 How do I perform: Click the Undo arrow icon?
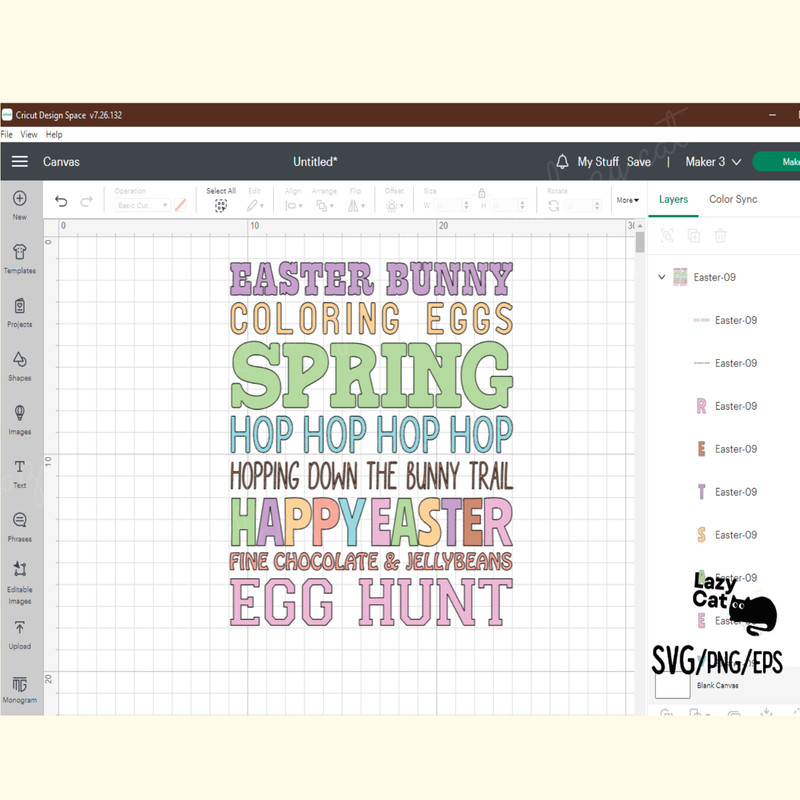60,201
